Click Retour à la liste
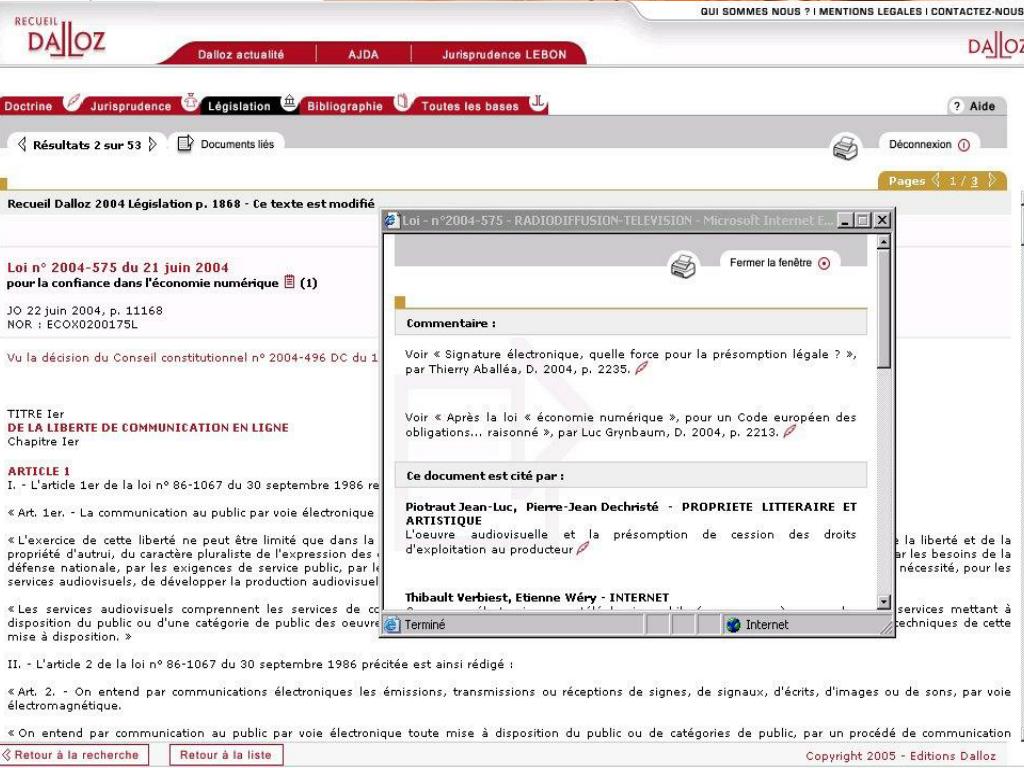This screenshot has width=1024, height=768. pyautogui.click(x=226, y=755)
